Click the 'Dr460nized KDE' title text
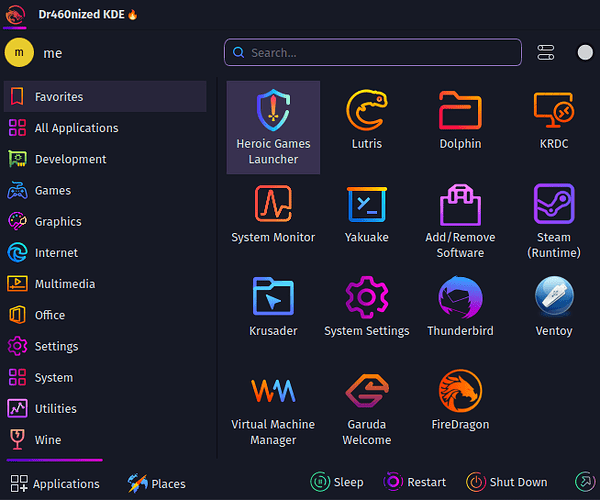This screenshot has height=500, width=600. (82, 15)
